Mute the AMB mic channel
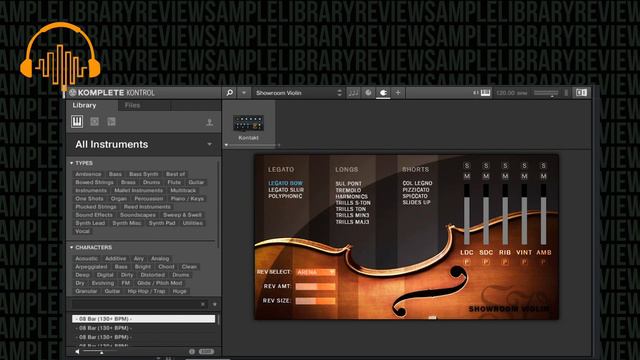Viewport: 640px width, 360px height. click(543, 176)
